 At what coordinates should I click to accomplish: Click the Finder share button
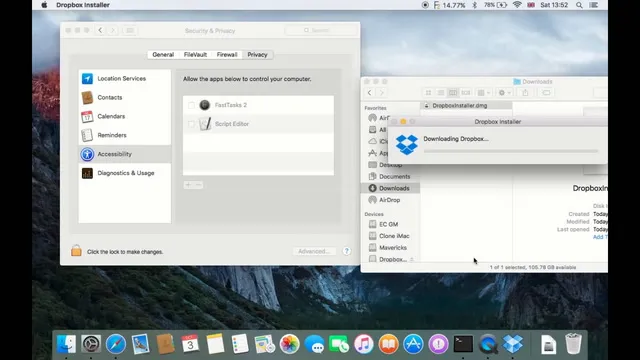click(x=525, y=93)
